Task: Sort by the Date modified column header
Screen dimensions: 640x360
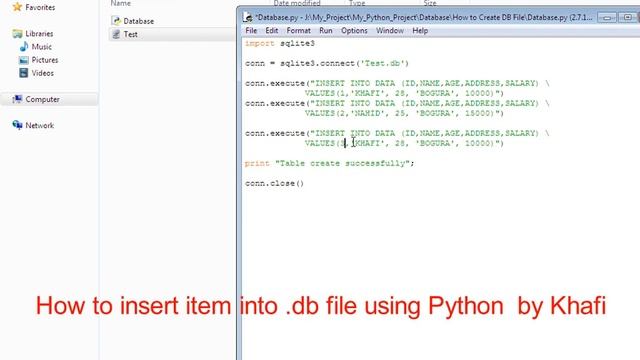Action: point(297,3)
